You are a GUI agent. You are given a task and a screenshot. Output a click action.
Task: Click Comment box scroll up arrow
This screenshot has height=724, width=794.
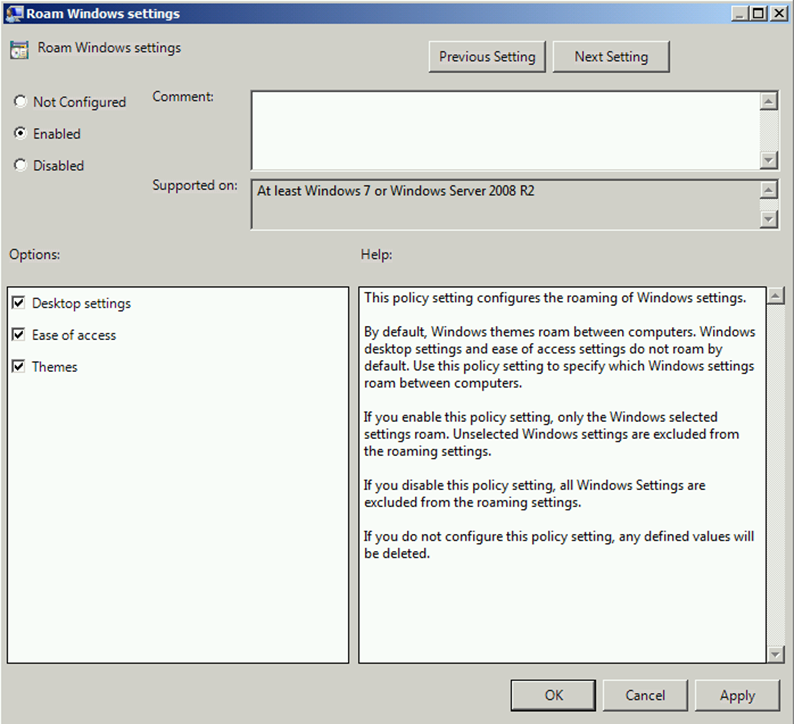click(x=768, y=101)
